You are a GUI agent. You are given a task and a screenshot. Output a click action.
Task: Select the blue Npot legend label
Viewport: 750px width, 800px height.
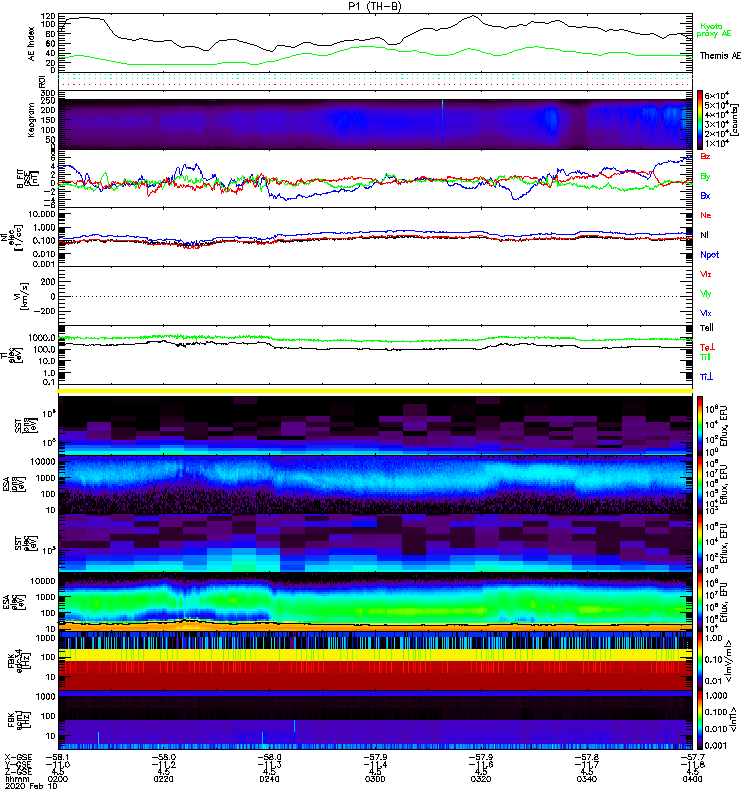click(709, 255)
